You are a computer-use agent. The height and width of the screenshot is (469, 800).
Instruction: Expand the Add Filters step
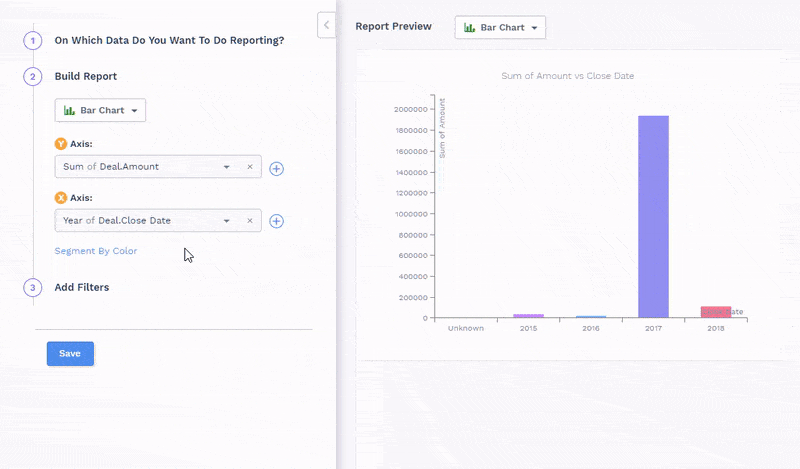tap(81, 287)
